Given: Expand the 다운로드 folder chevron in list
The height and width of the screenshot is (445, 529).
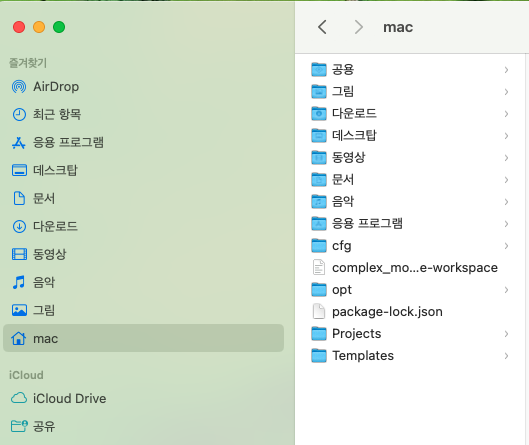Looking at the screenshot, I should coord(506,114).
